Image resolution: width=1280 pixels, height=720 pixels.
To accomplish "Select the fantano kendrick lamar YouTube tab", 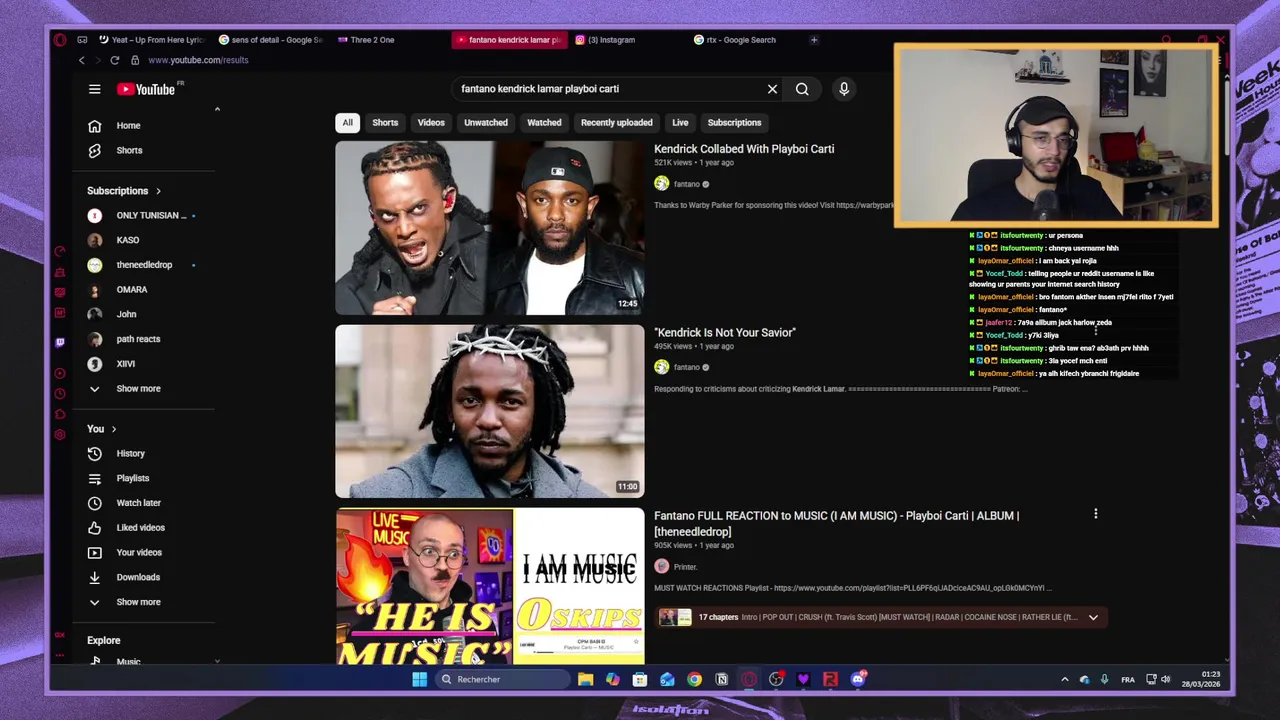I will [509, 40].
